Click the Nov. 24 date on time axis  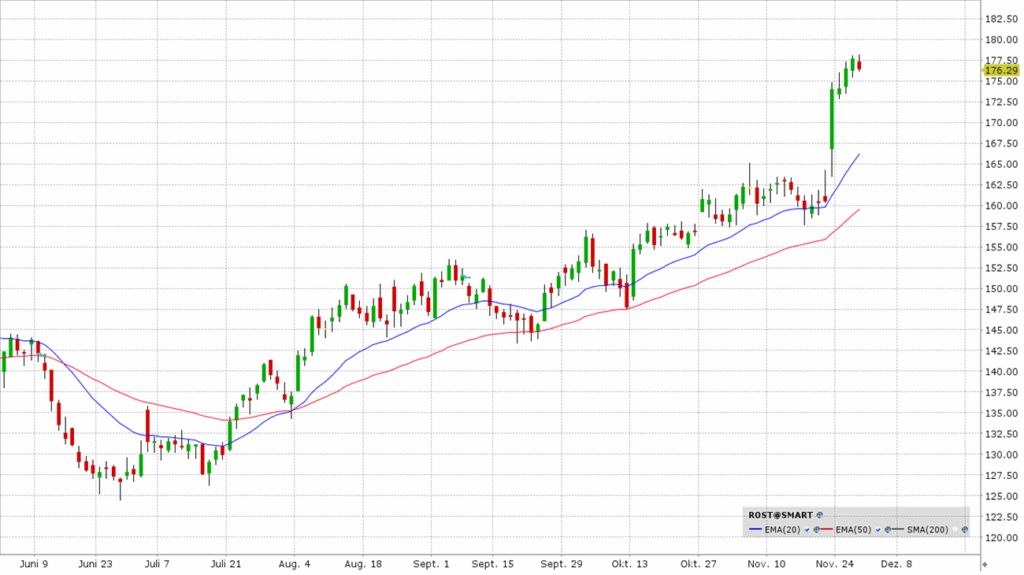pos(832,563)
